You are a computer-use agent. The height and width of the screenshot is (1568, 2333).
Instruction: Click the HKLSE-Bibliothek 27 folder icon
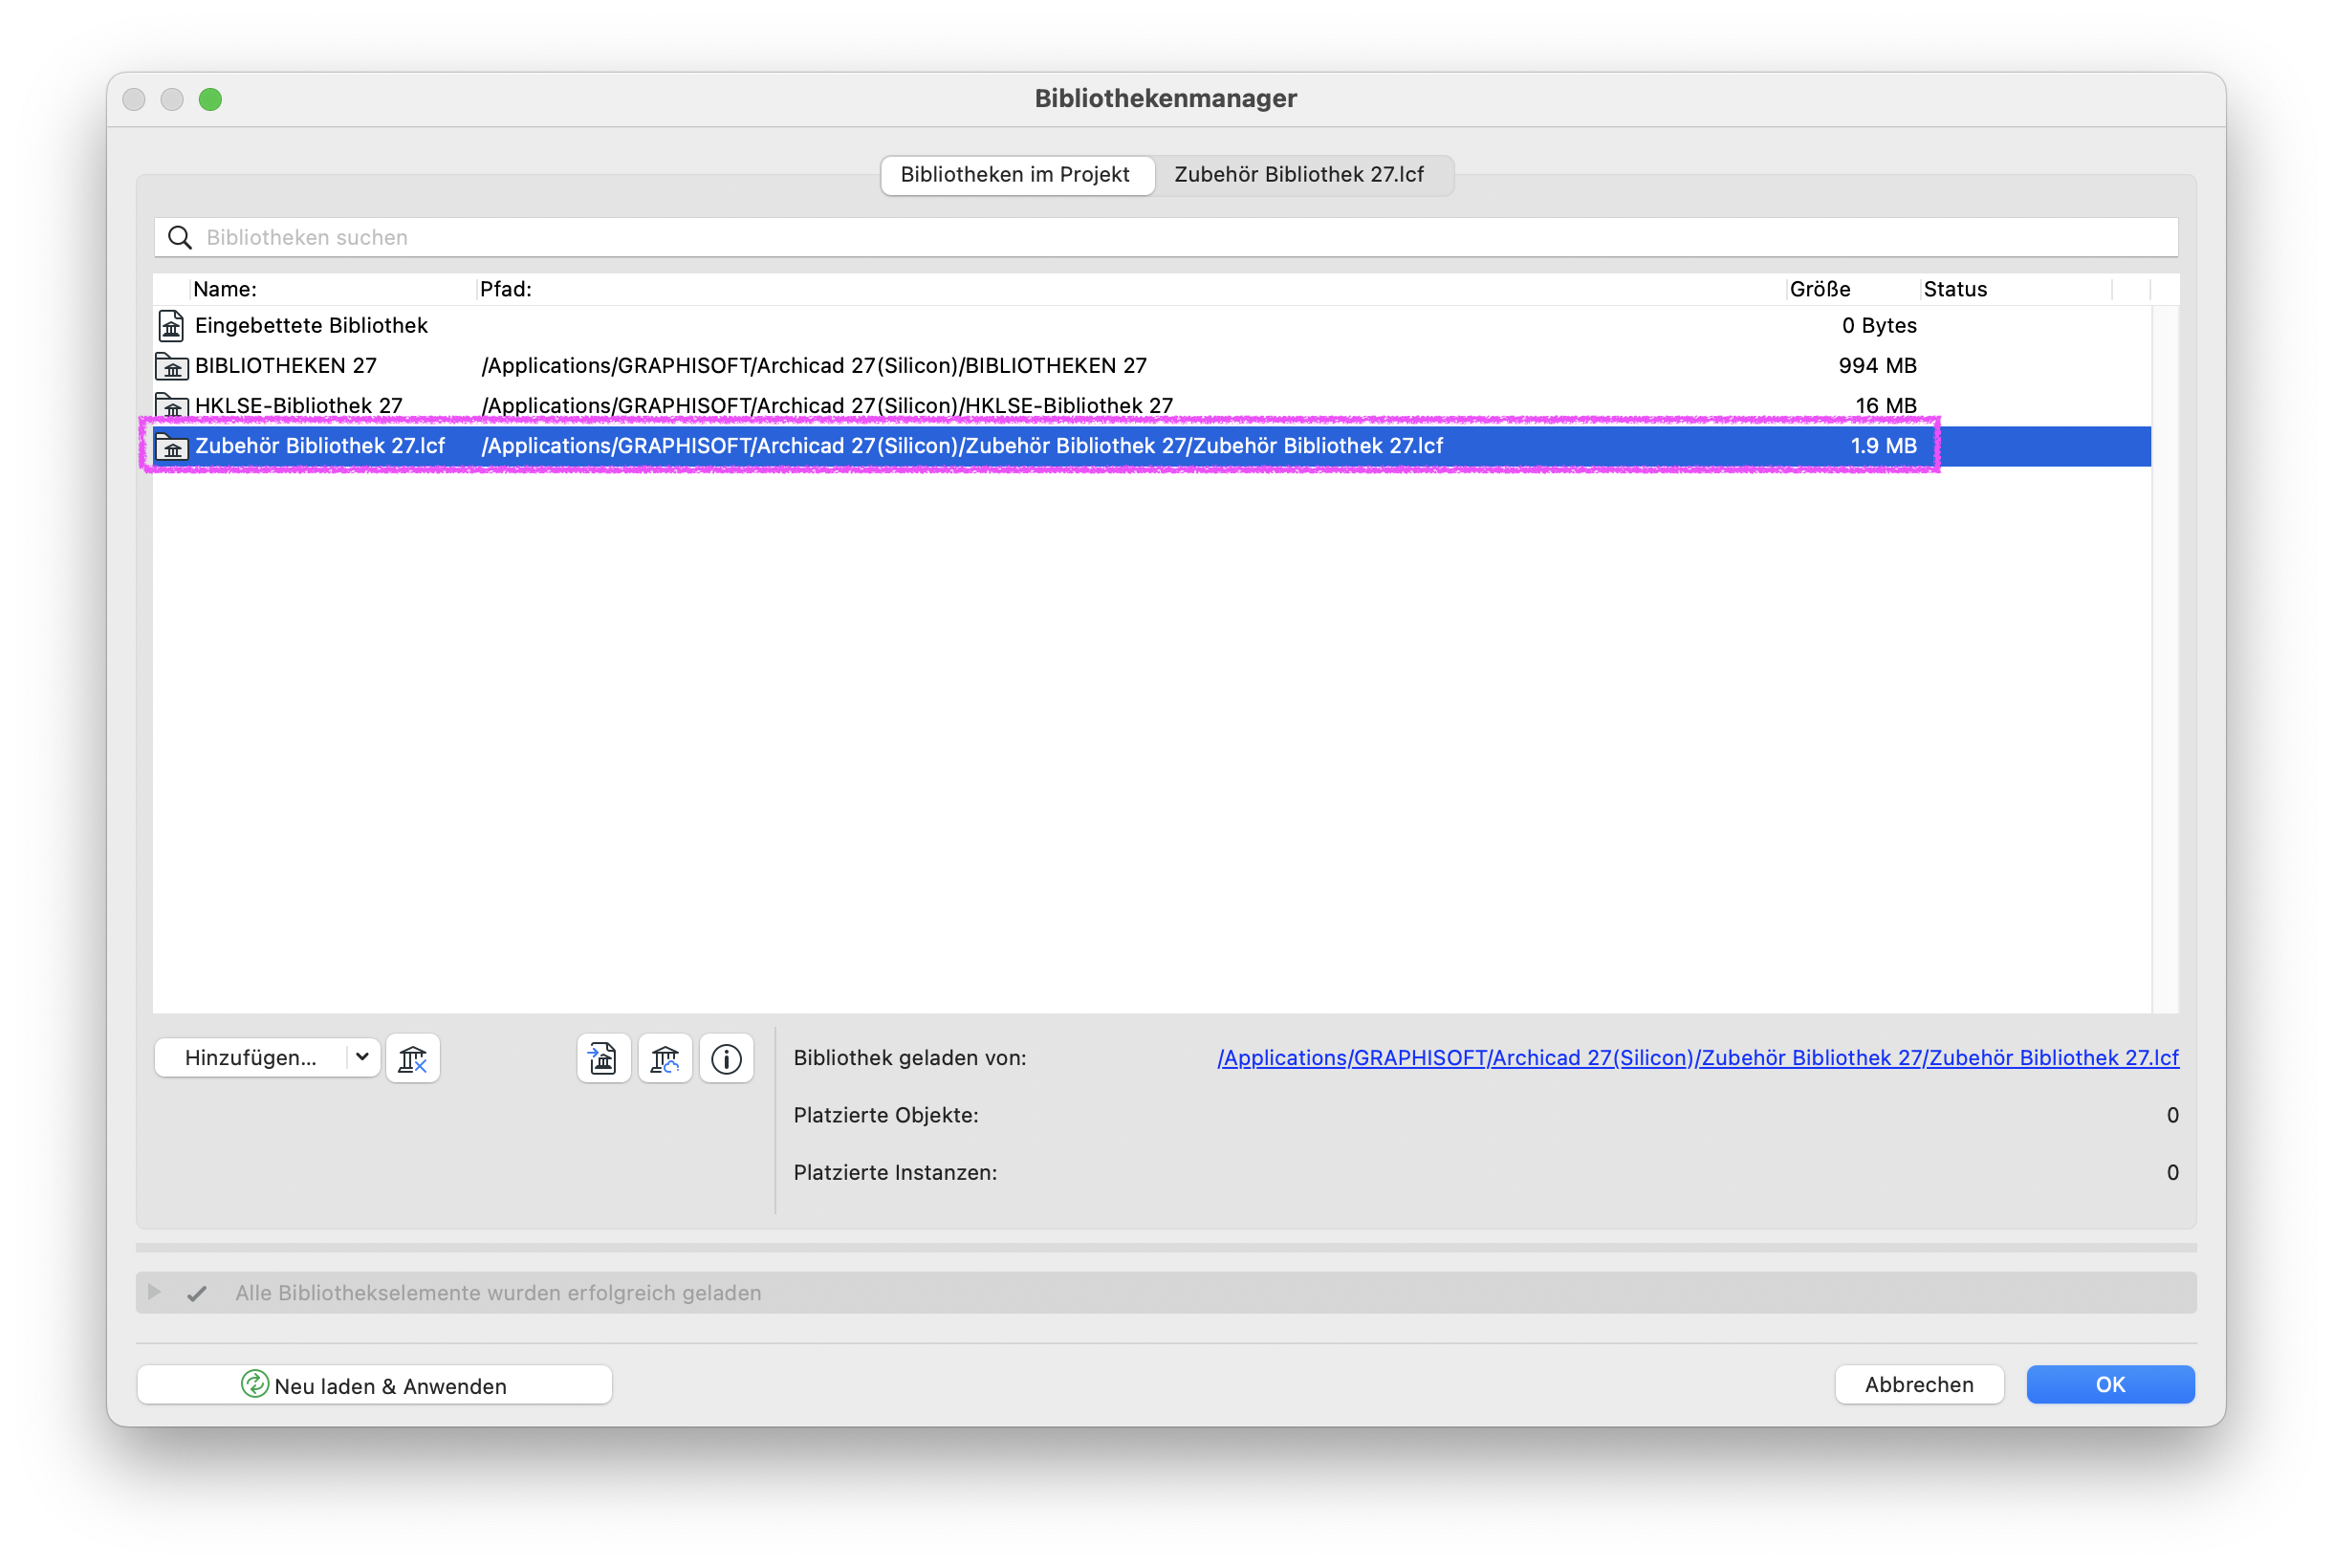tap(172, 406)
